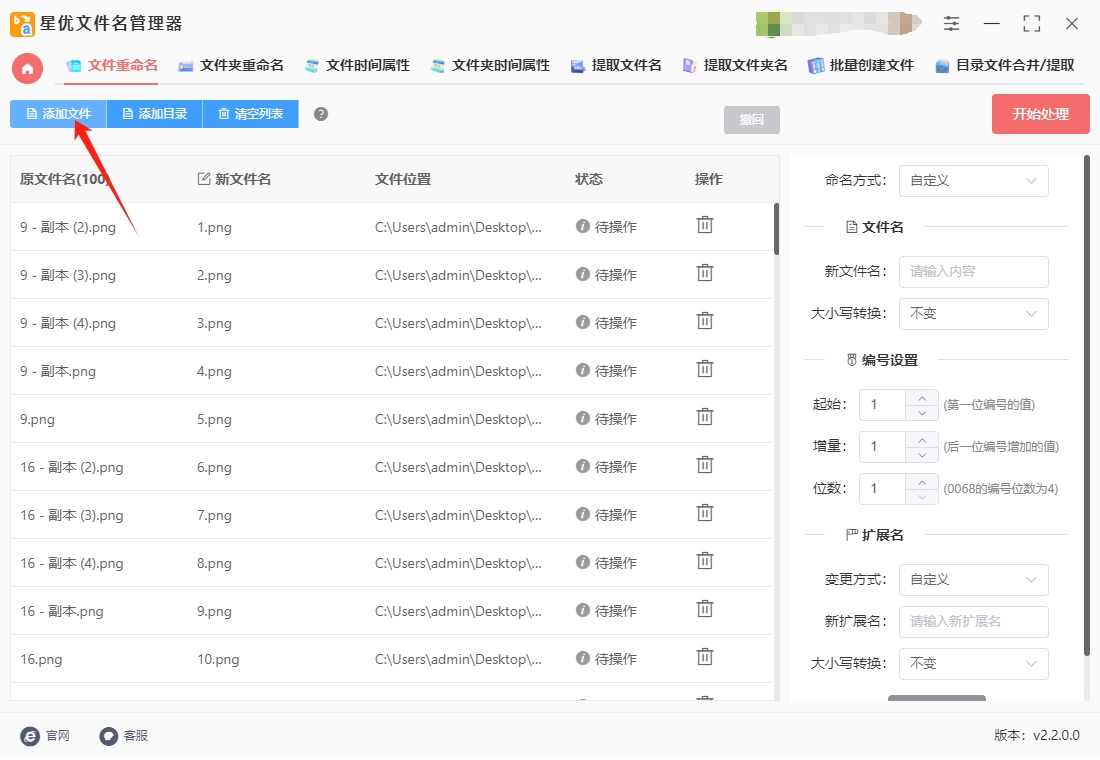
Task: Delete row 16 - 副本.png with trash icon
Action: click(704, 609)
